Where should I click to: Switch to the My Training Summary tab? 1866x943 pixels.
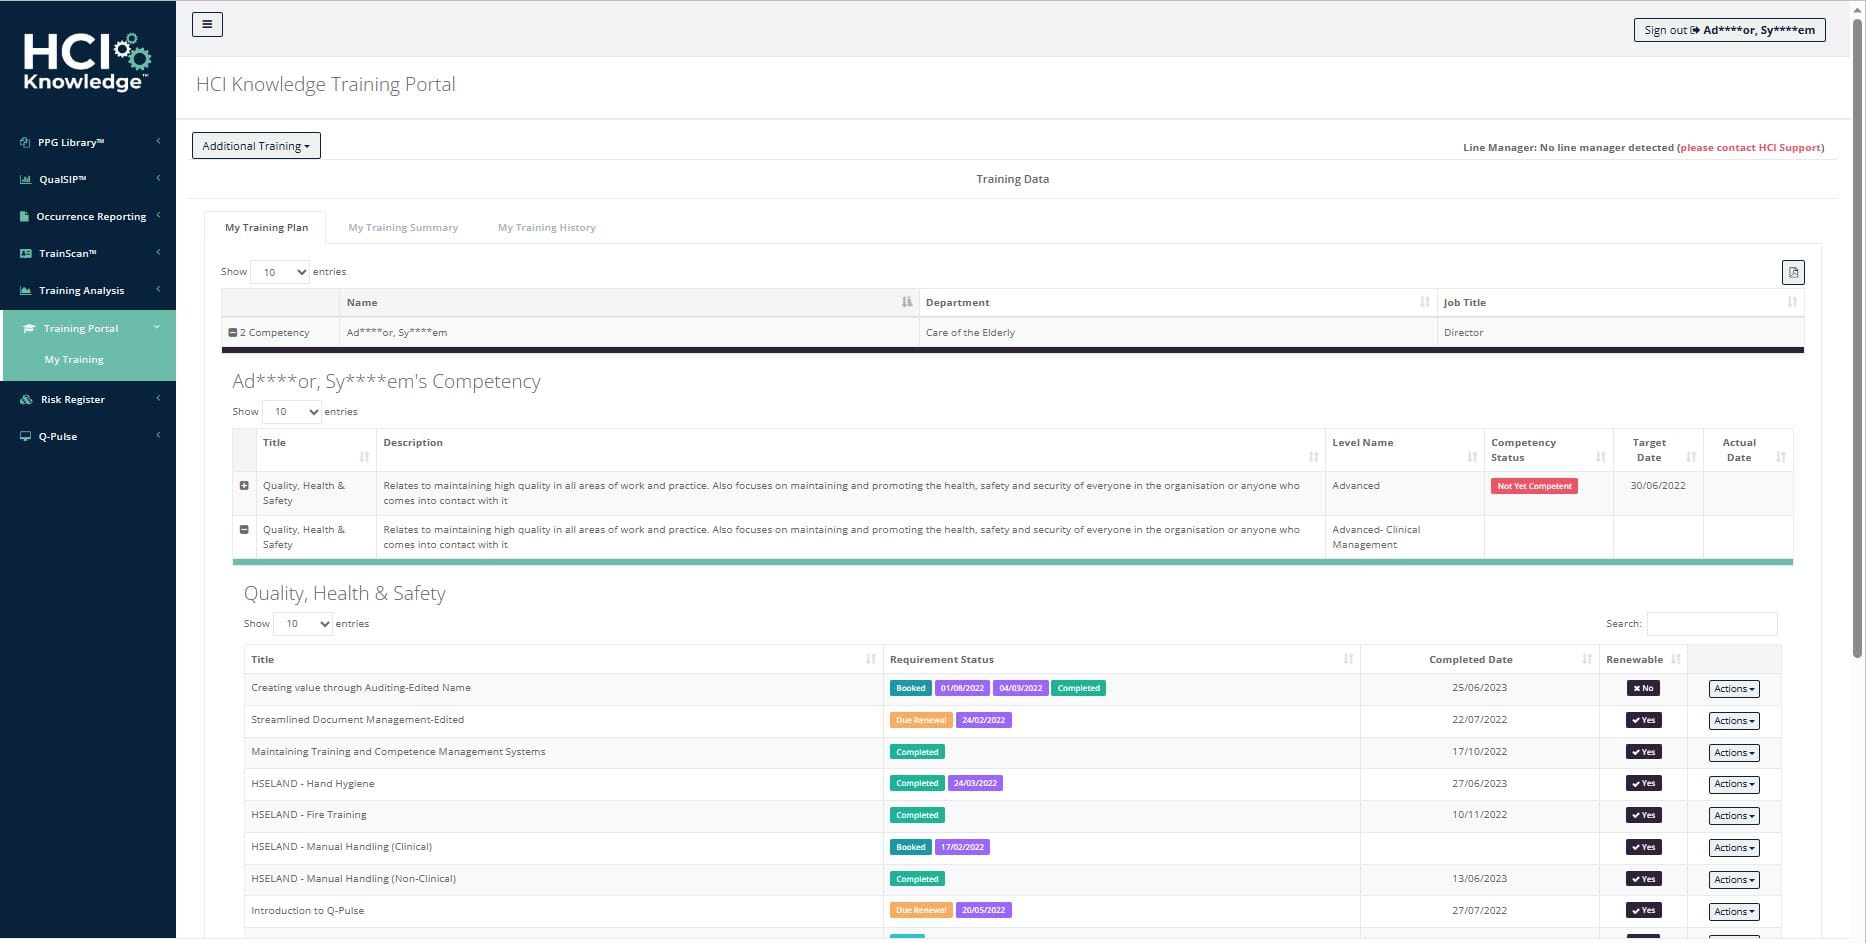[403, 227]
